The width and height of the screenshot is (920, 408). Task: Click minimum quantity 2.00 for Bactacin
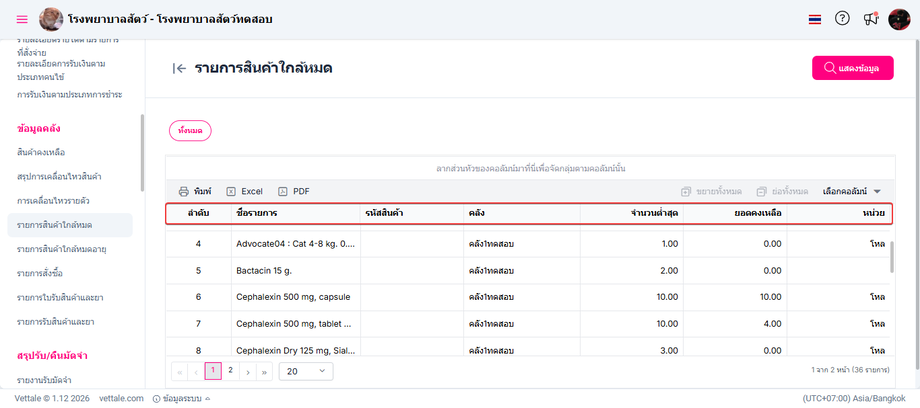[668, 271]
